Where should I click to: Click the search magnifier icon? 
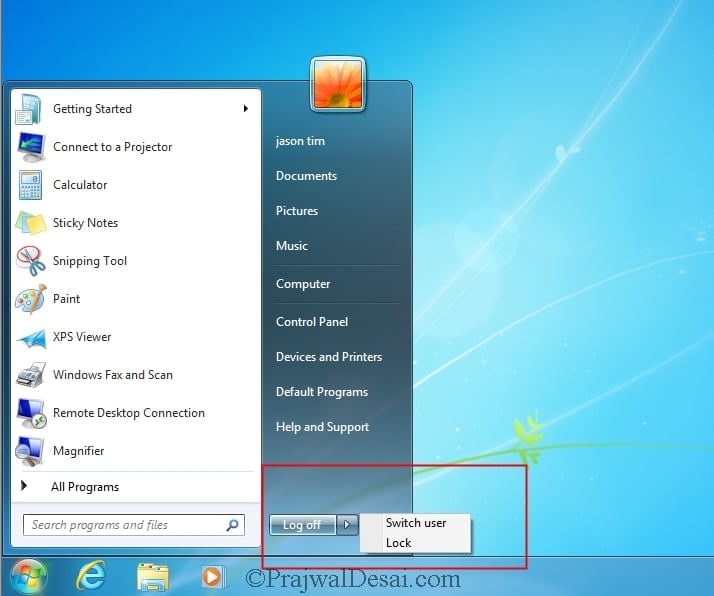click(x=232, y=525)
